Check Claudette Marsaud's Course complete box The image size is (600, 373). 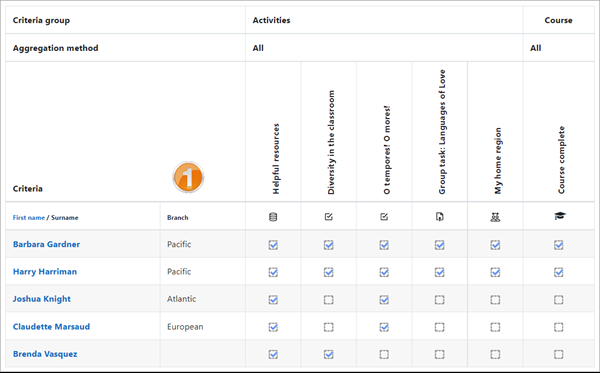(x=559, y=327)
